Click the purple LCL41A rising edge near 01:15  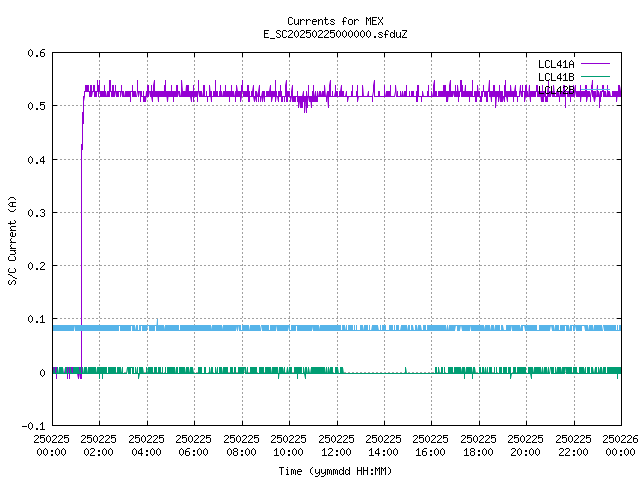tap(82, 233)
